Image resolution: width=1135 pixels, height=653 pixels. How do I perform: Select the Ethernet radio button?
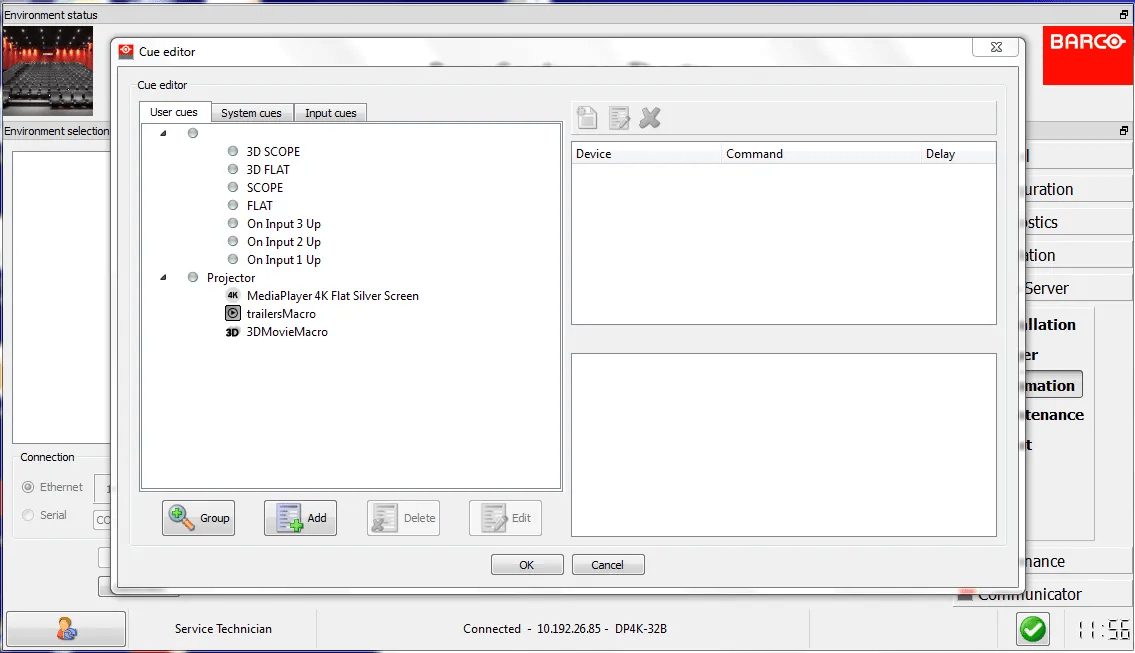(28, 488)
